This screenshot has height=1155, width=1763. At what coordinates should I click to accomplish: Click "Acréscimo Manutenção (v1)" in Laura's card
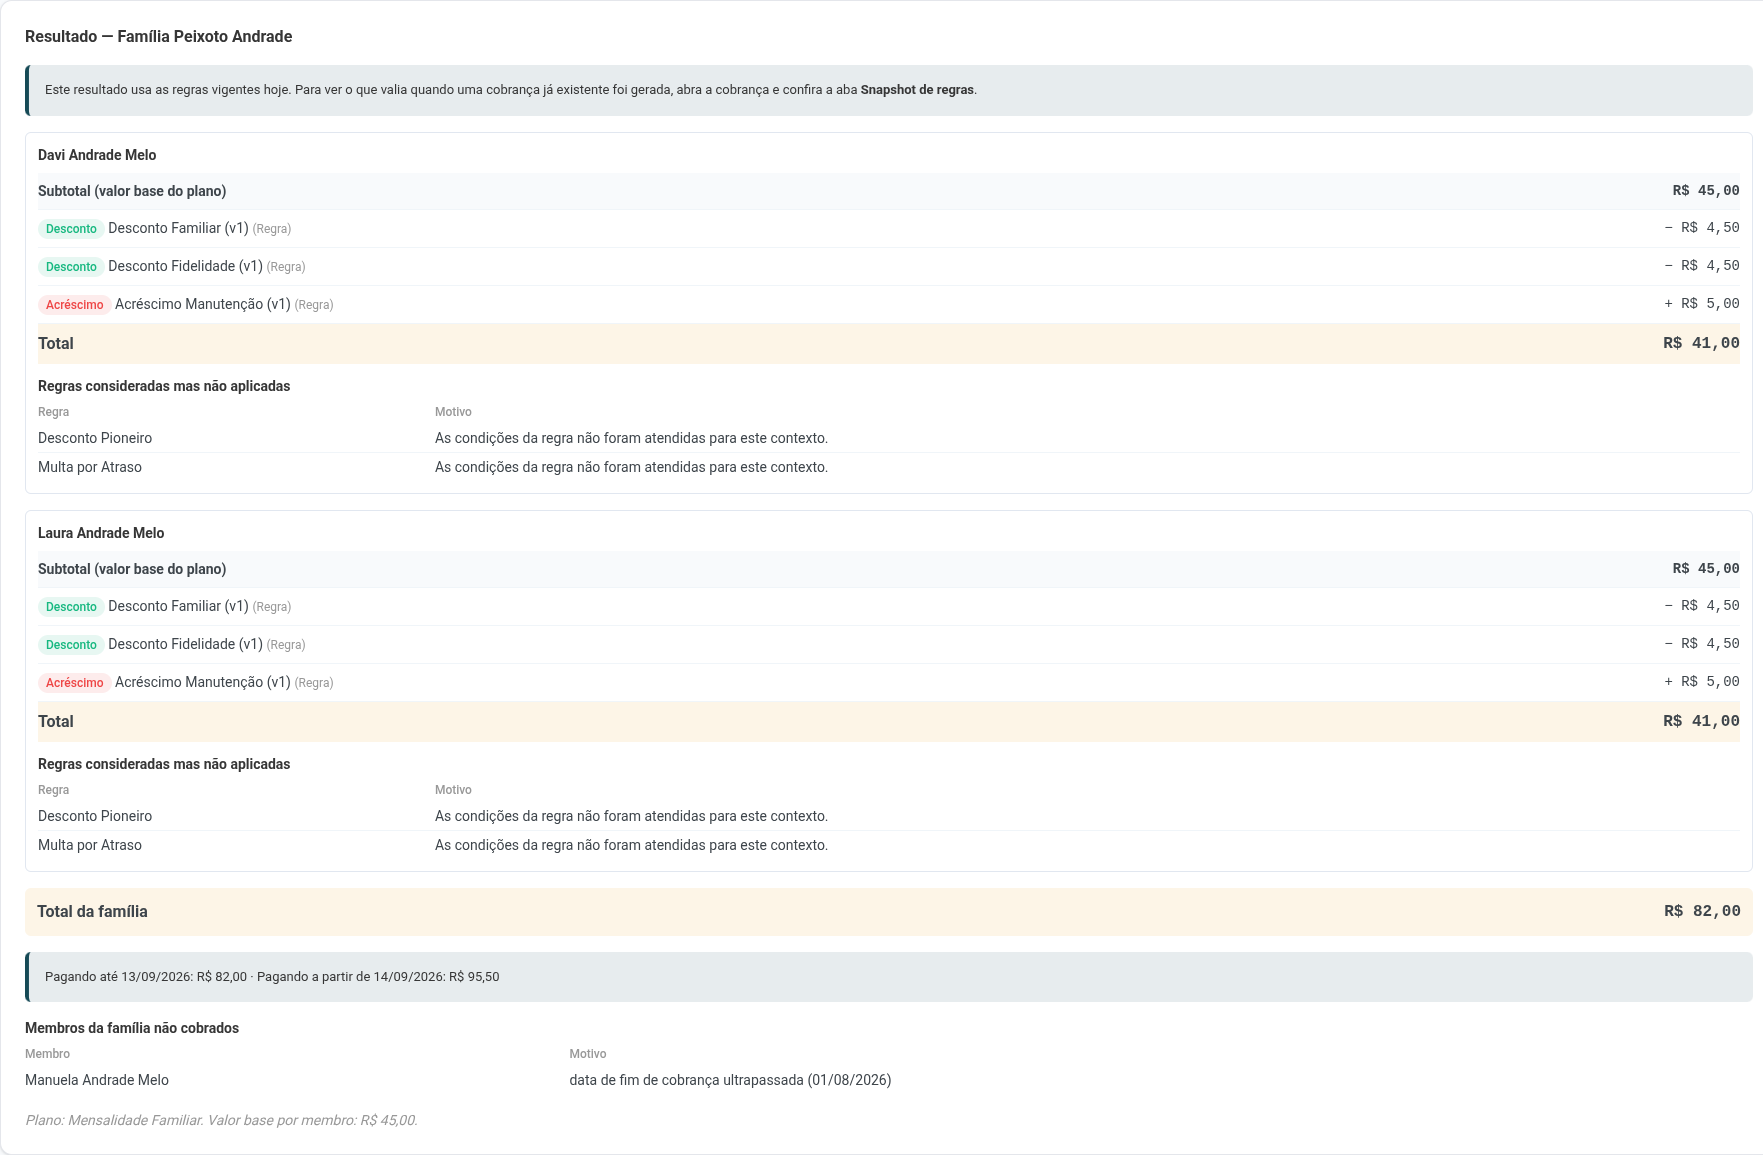pyautogui.click(x=203, y=682)
